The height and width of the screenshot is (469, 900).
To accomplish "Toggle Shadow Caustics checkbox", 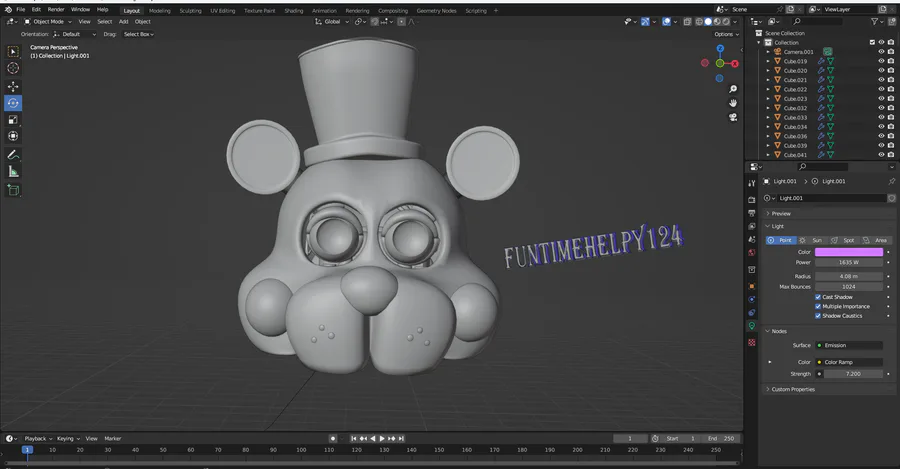I will tap(818, 316).
